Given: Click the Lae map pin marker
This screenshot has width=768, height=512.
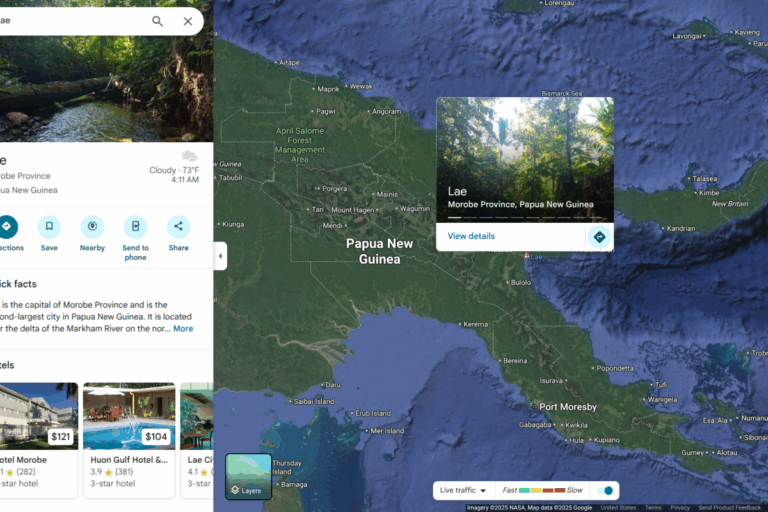Looking at the screenshot, I should (x=526, y=256).
